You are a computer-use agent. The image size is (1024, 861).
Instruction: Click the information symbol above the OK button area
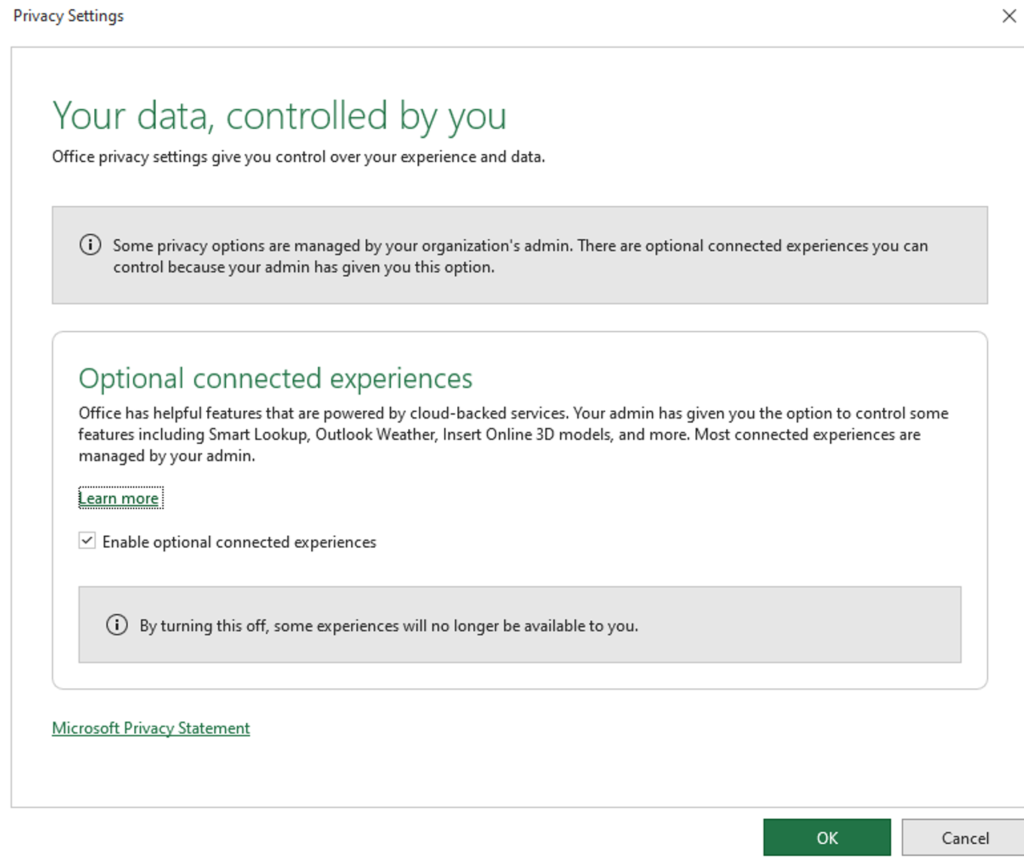117,624
